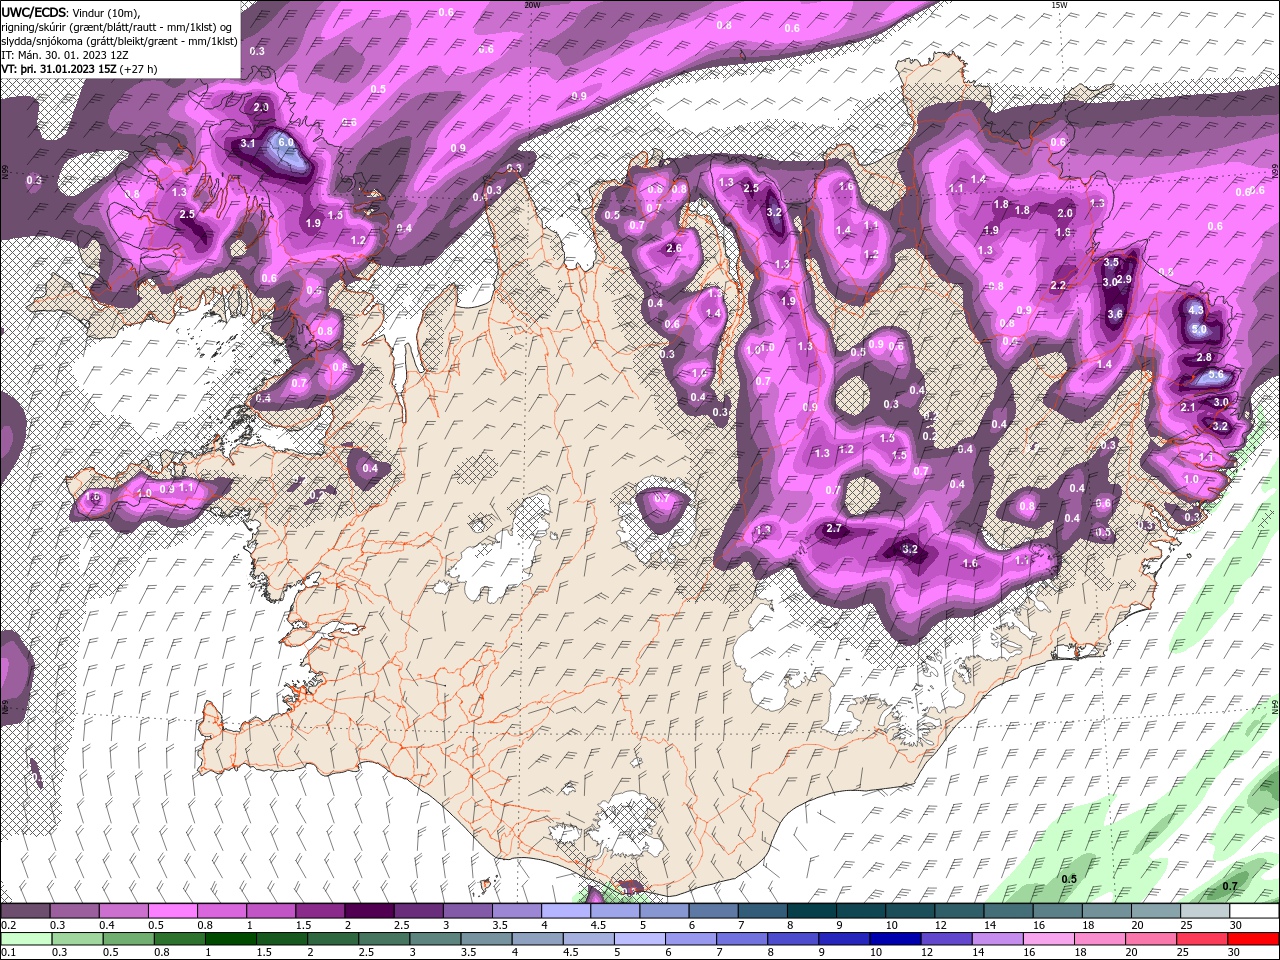Select the top-row legend swatch starting at 14

point(1009,911)
